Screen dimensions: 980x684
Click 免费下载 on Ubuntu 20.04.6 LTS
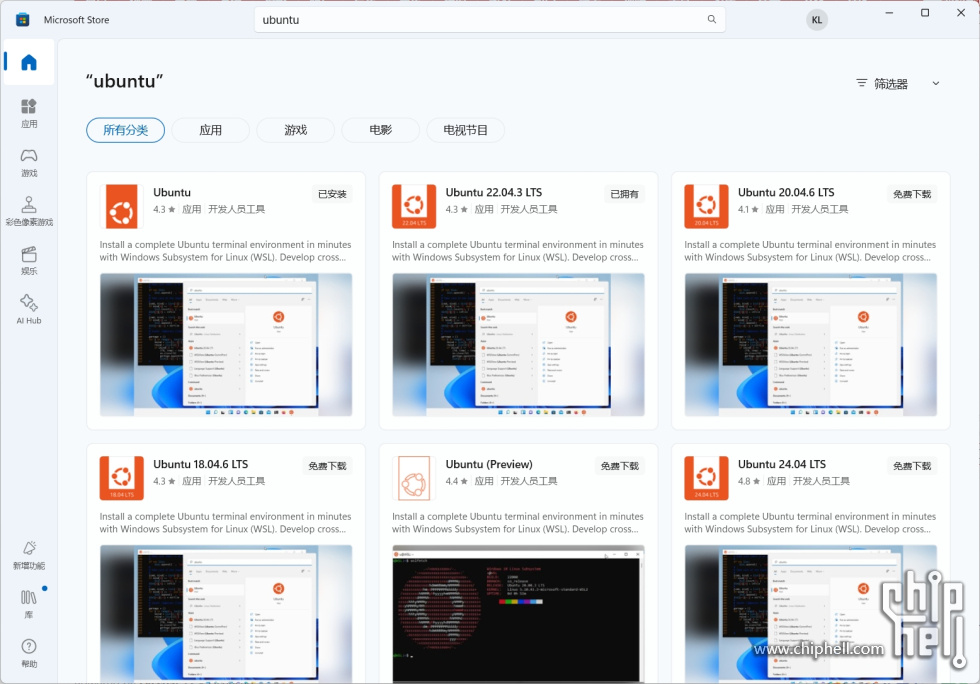tap(912, 194)
